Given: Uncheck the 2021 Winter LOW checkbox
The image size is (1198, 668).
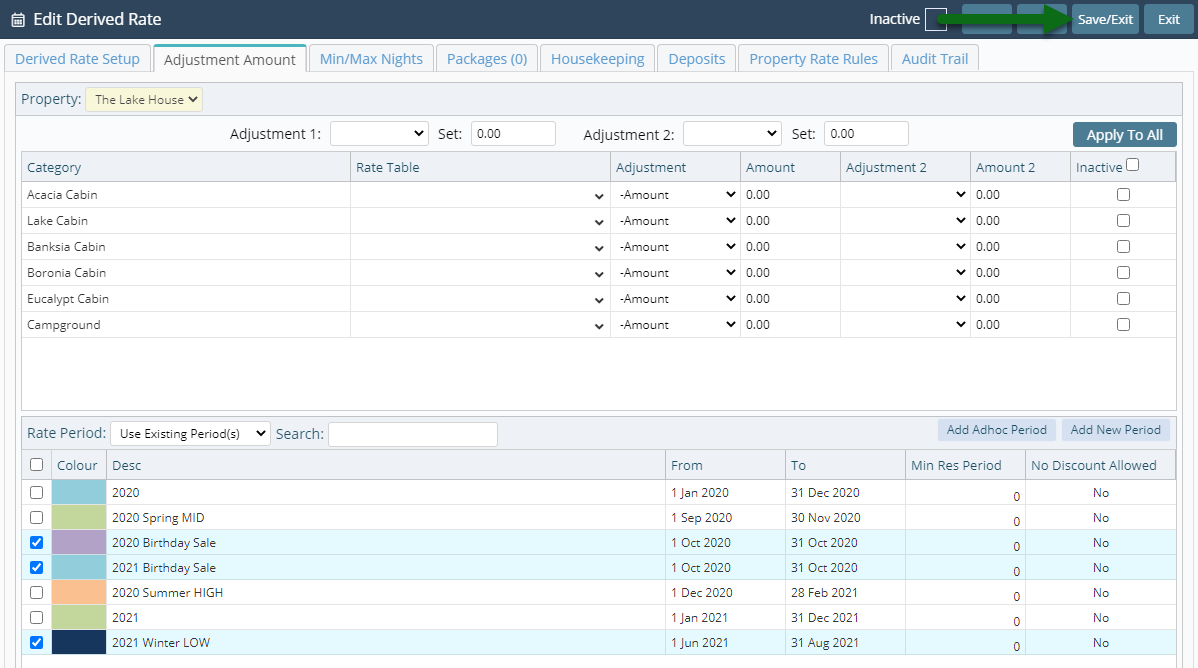Looking at the screenshot, I should pos(36,643).
